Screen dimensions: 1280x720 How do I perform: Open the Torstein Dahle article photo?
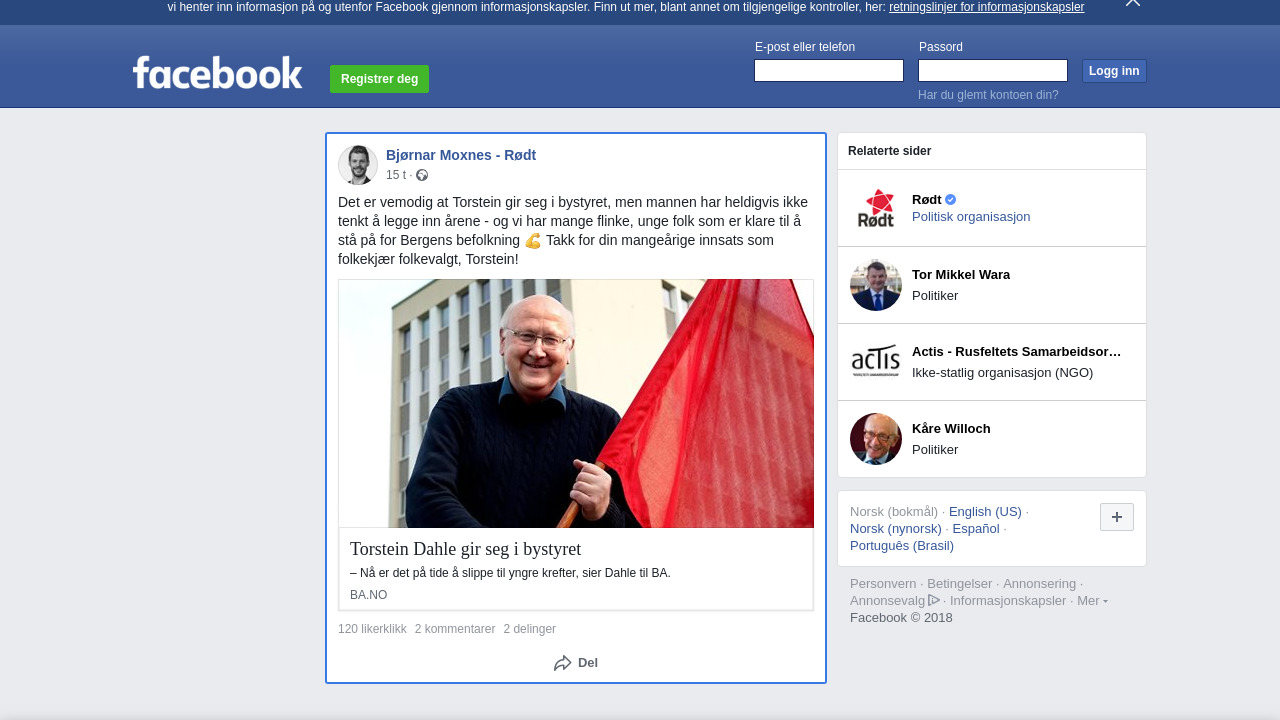pyautogui.click(x=576, y=403)
